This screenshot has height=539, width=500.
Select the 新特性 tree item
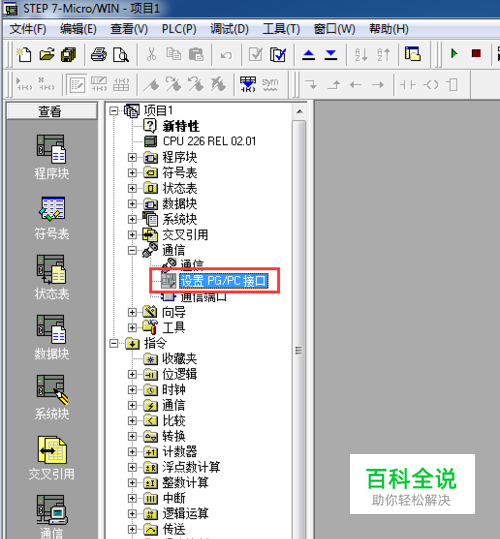181,126
